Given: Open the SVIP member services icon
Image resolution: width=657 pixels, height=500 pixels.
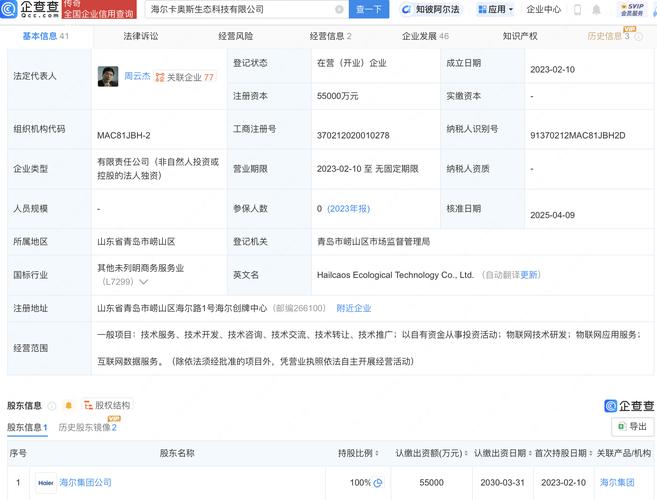Looking at the screenshot, I should click(632, 9).
